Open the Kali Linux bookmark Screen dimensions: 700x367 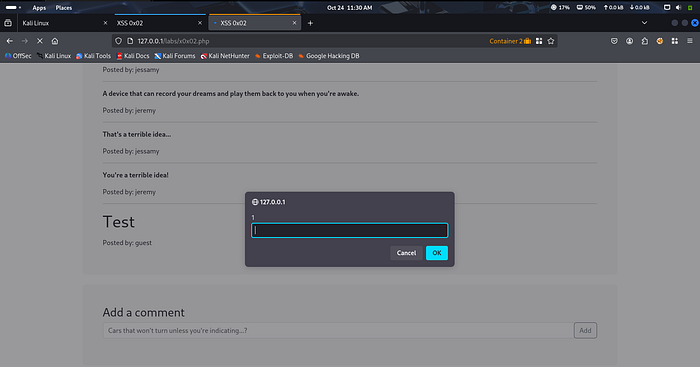coord(54,56)
